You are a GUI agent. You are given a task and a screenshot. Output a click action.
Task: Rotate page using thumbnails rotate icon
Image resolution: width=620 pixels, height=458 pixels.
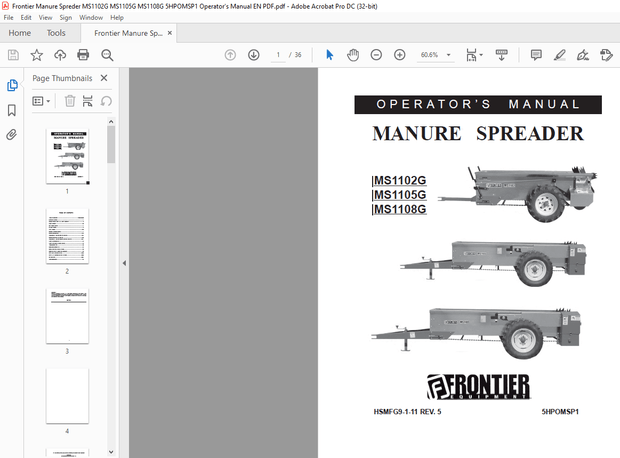(x=106, y=101)
